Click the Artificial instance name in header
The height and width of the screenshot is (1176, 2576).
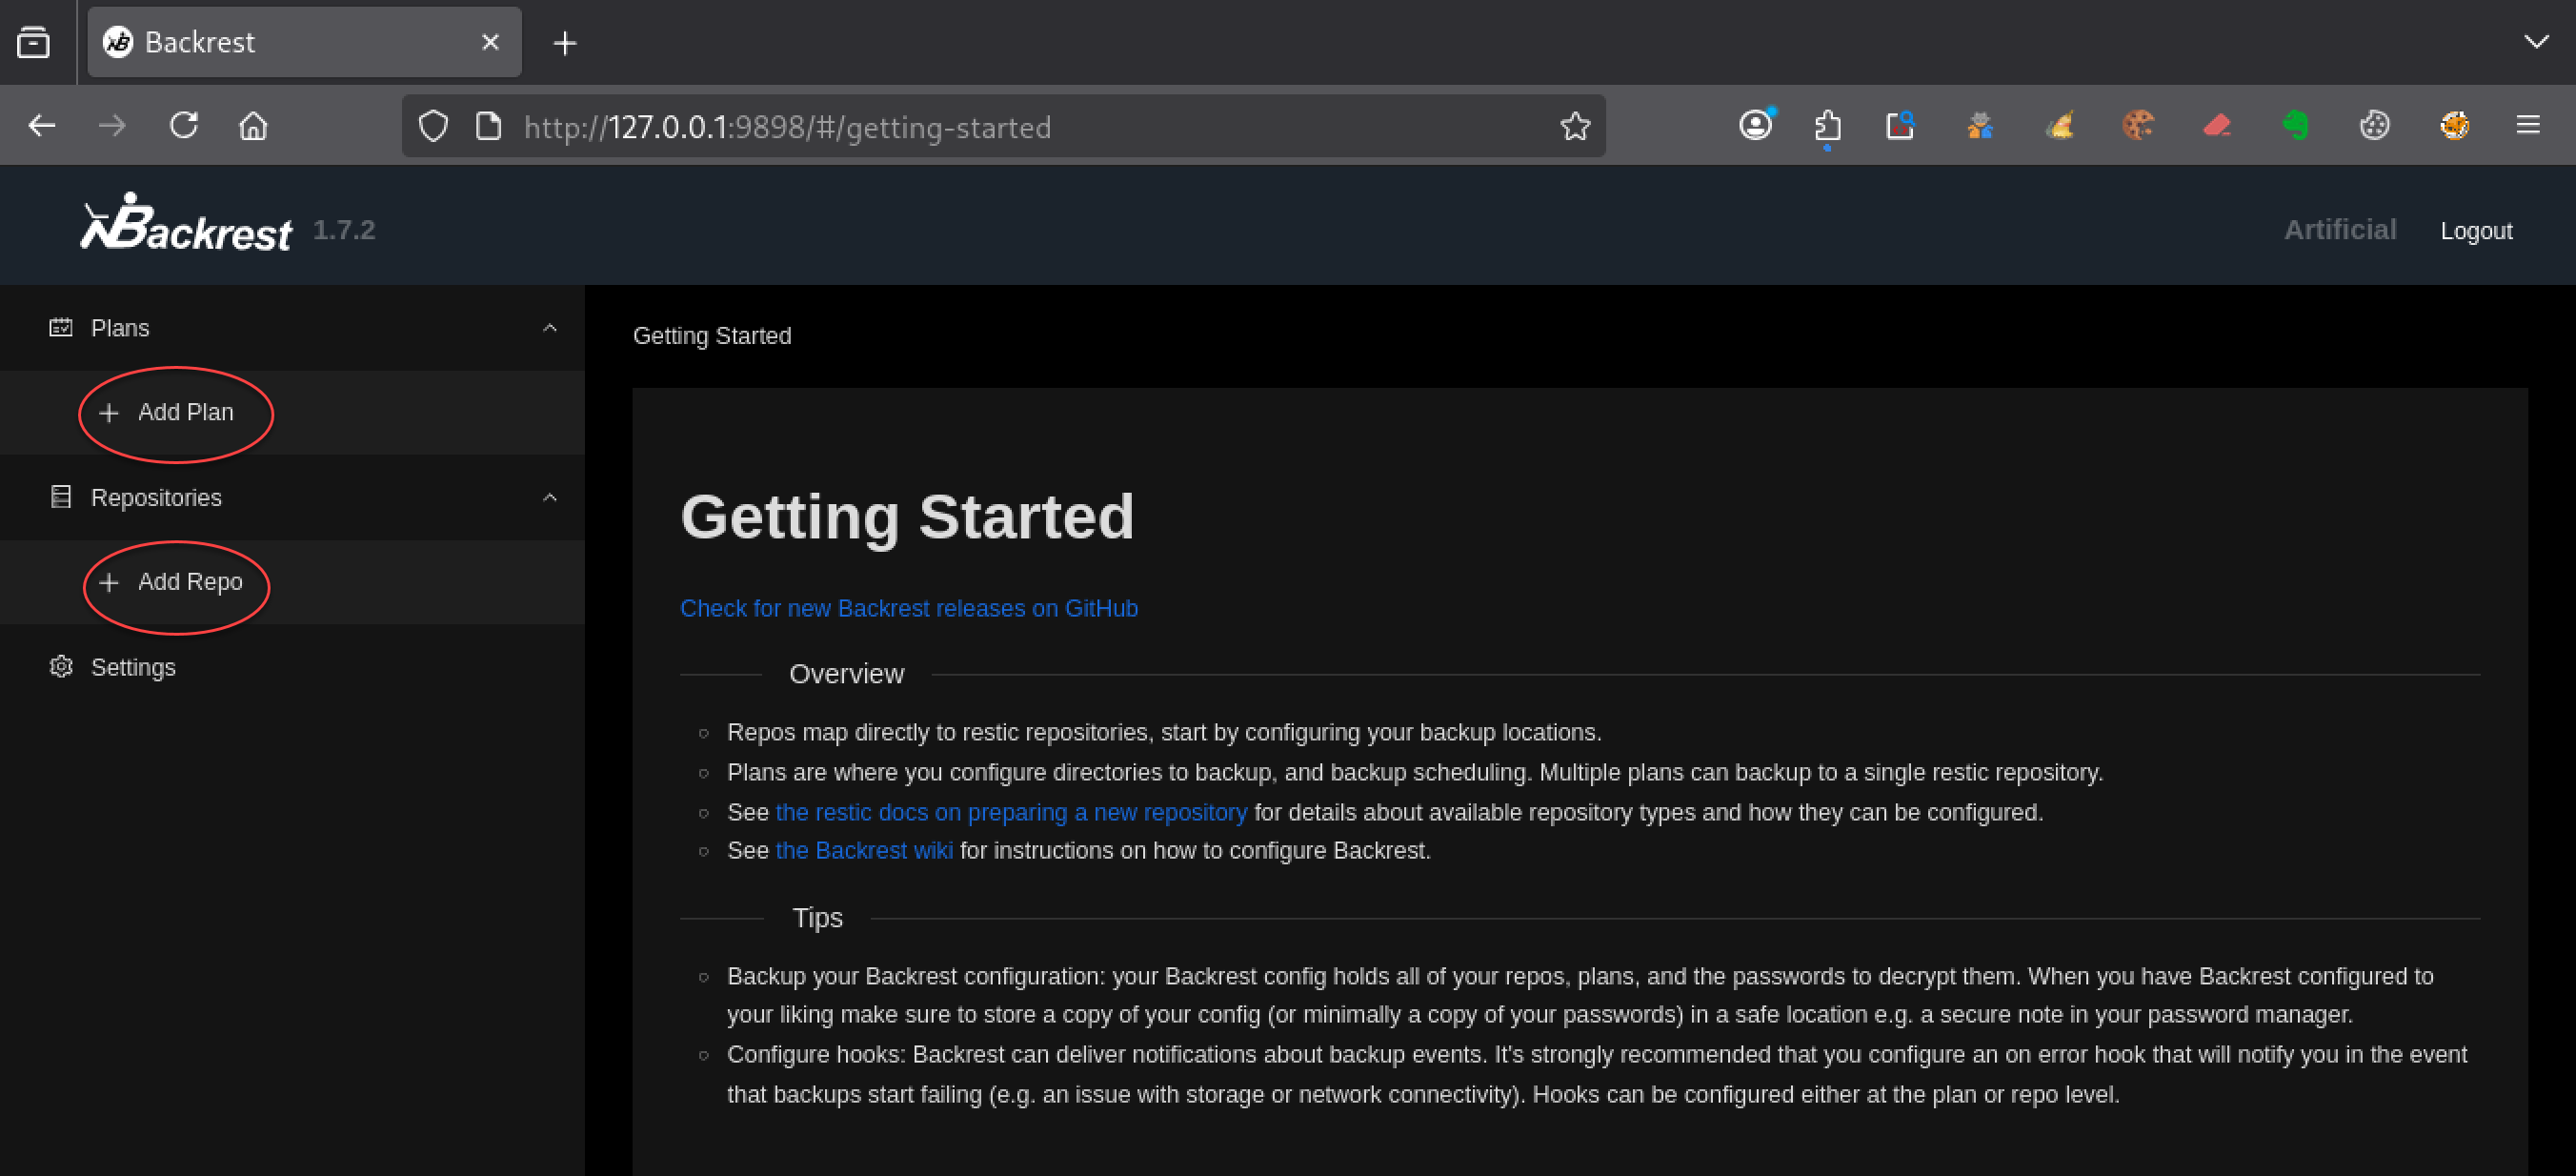pos(2340,230)
